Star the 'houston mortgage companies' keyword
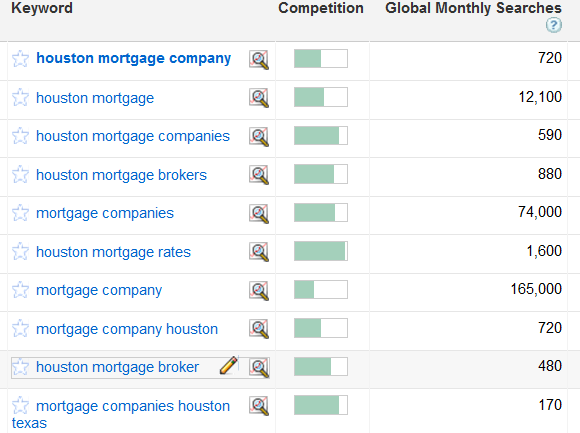 20,136
